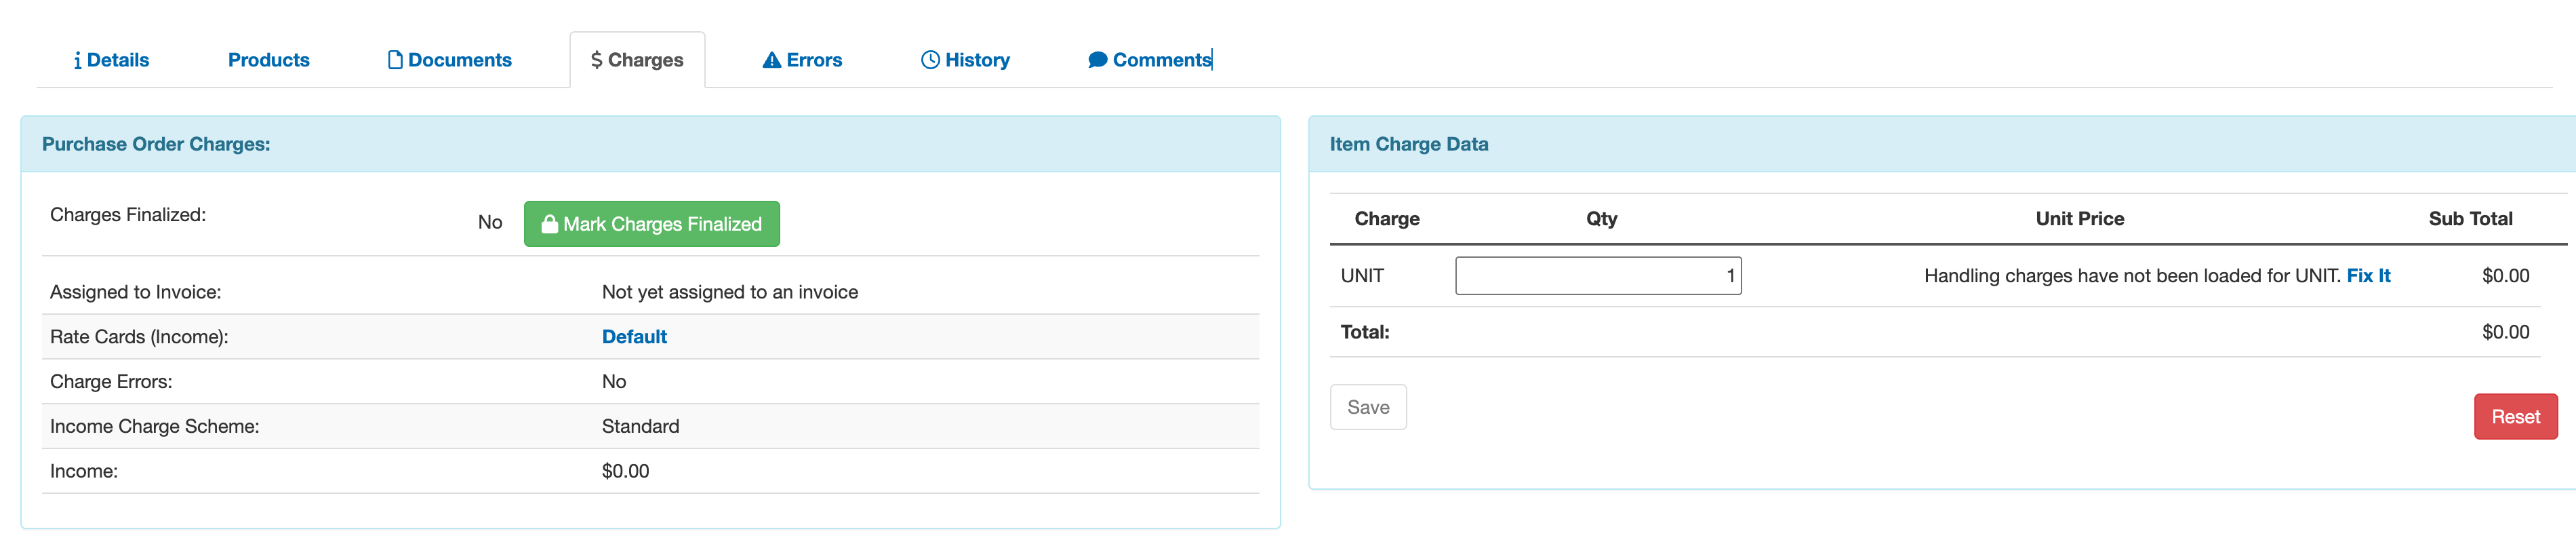Click the speech bubble icon beside Comments
The height and width of the screenshot is (540, 2576).
coord(1097,61)
